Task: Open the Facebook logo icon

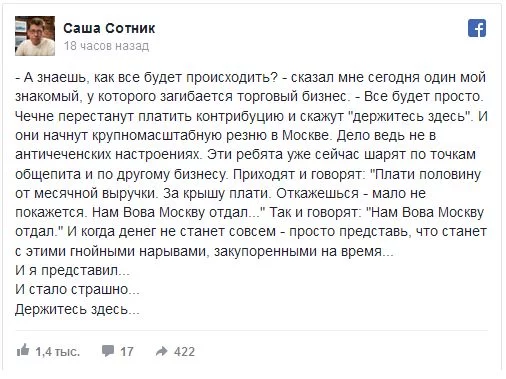Action: point(477,28)
